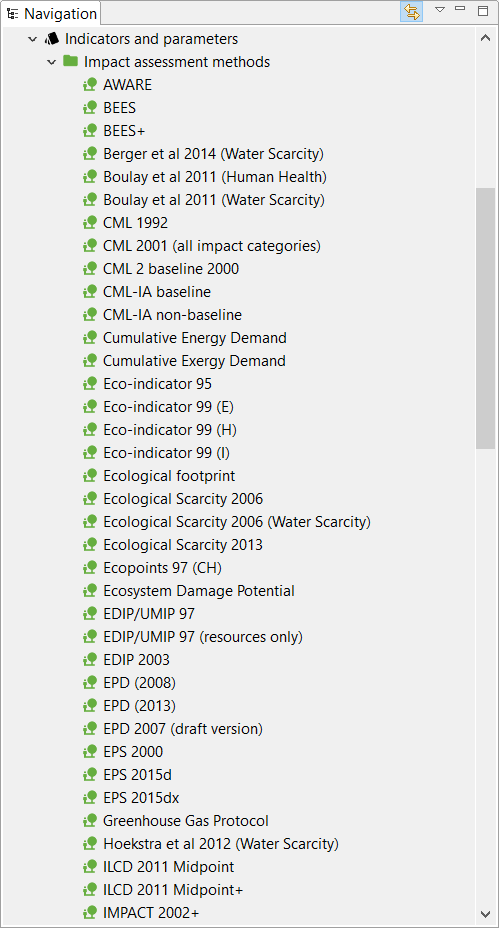The image size is (499, 928).
Task: Click the Indicators and parameters category icon
Action: (52, 39)
